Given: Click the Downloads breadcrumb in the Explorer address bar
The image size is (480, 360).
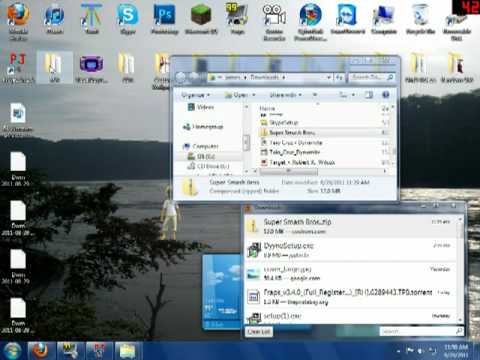Looking at the screenshot, I should click(x=264, y=77).
